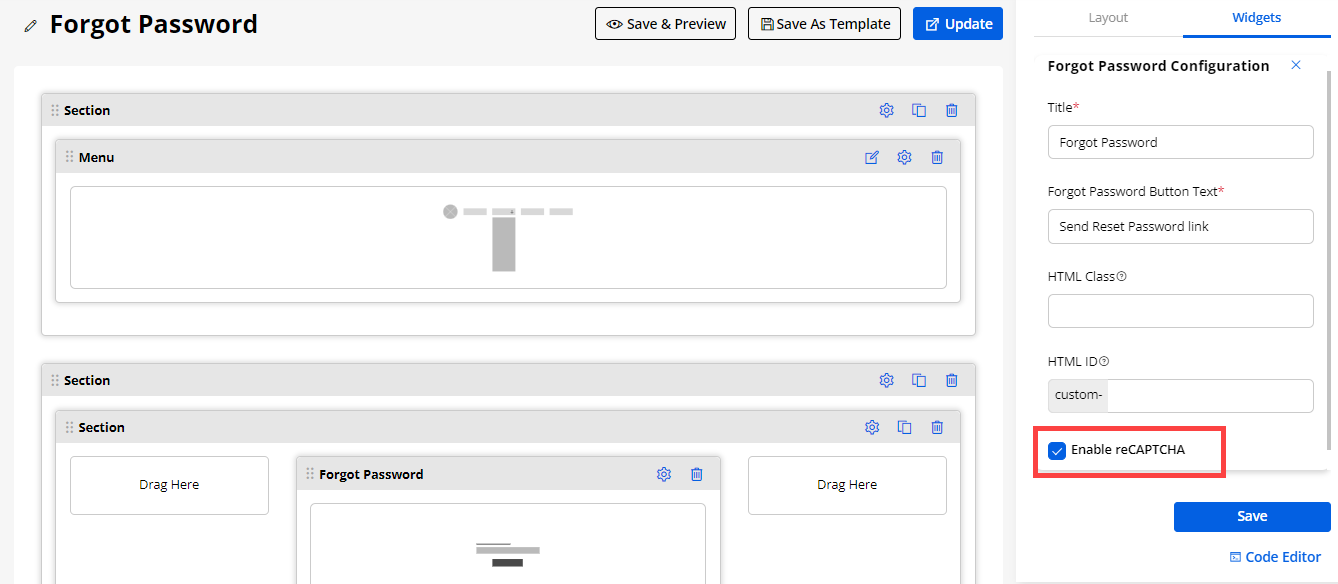The width and height of the screenshot is (1338, 584).
Task: Open settings gear of the Menu widget
Action: click(x=904, y=157)
